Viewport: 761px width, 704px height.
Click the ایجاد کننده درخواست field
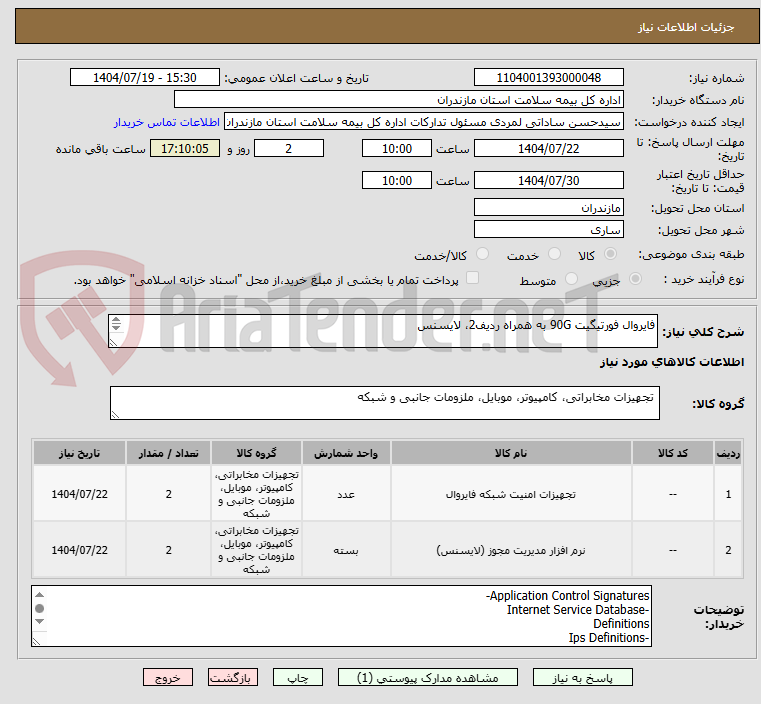(x=424, y=122)
